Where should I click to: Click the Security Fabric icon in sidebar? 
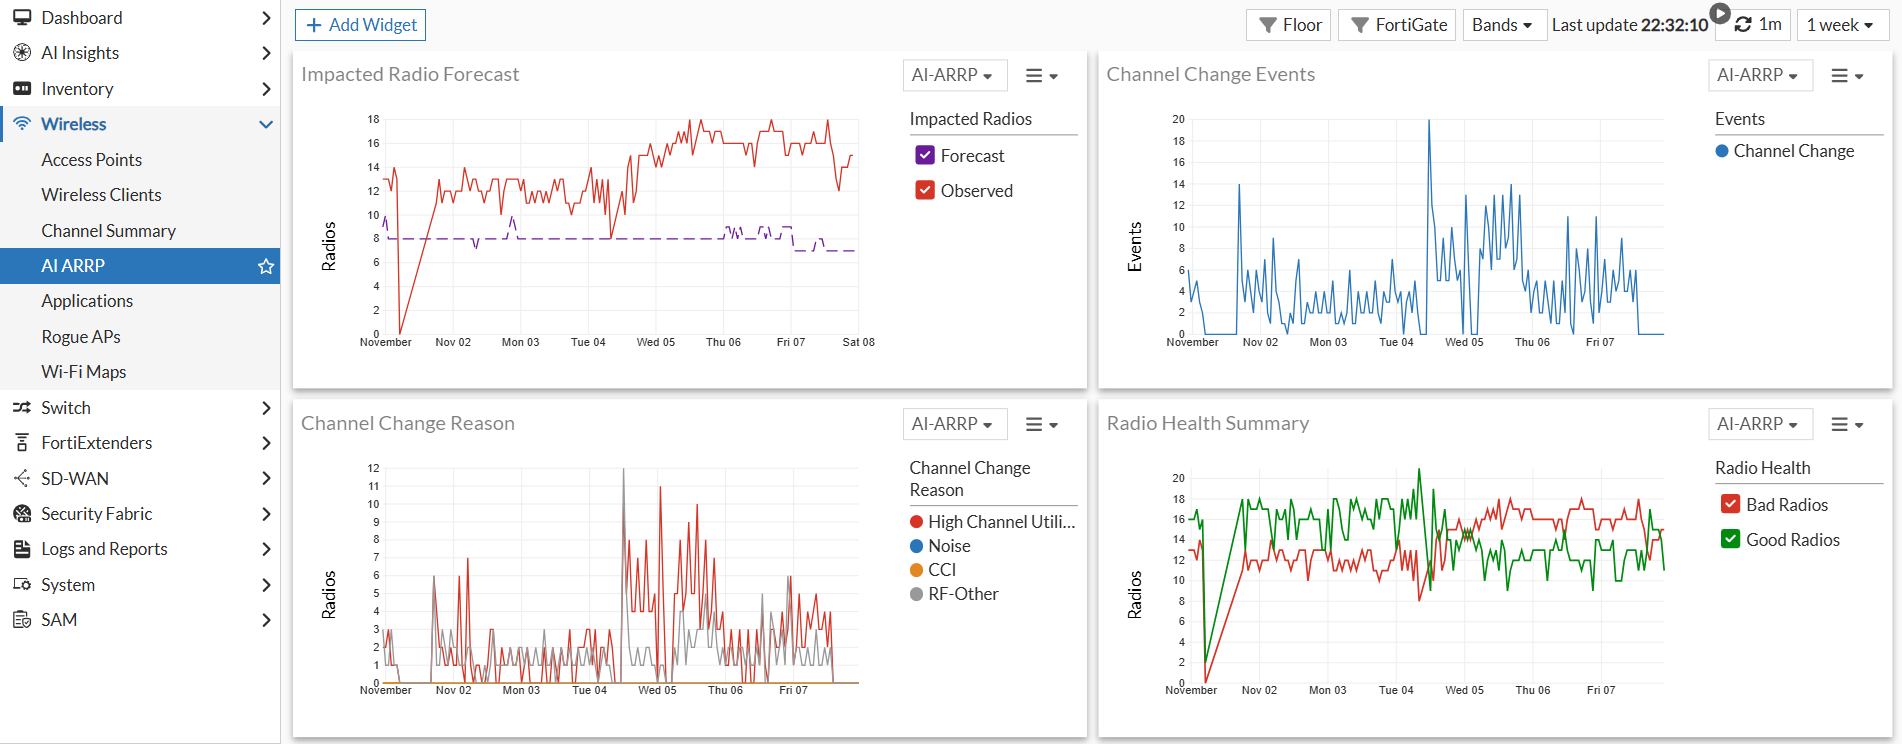tap(22, 514)
